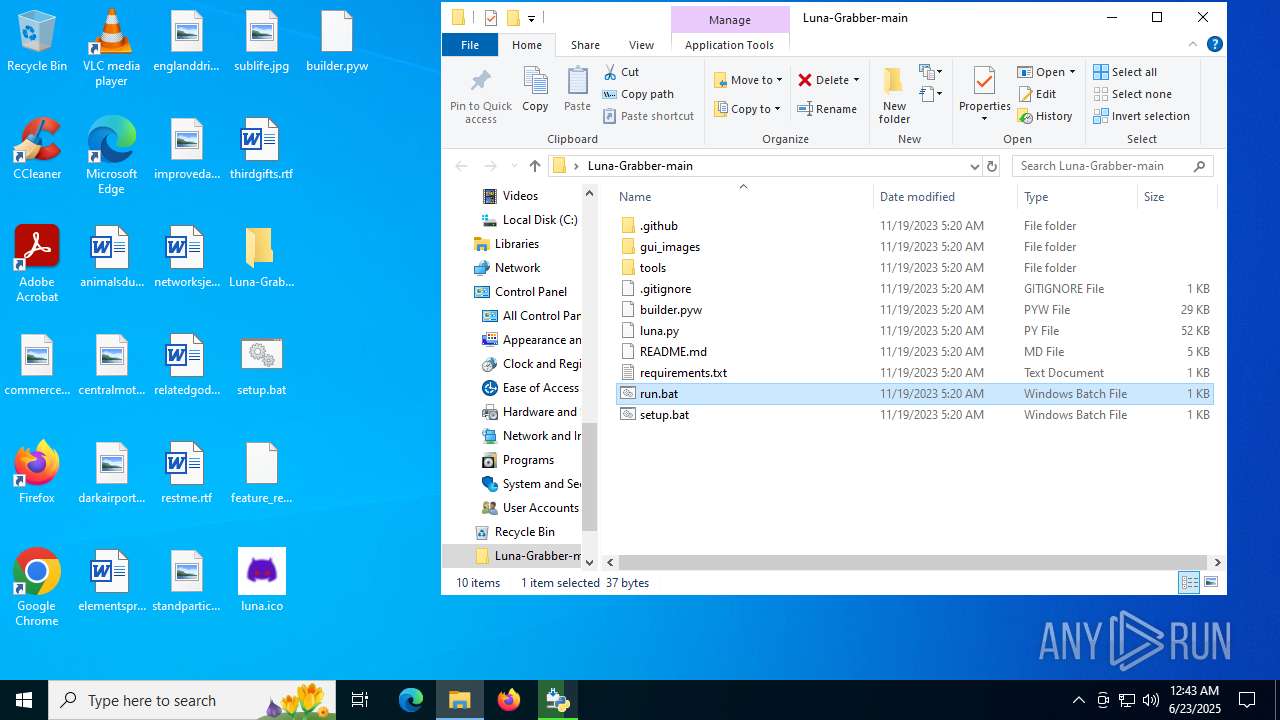Select Adobe Acrobat desktop shortcut

click(37, 263)
